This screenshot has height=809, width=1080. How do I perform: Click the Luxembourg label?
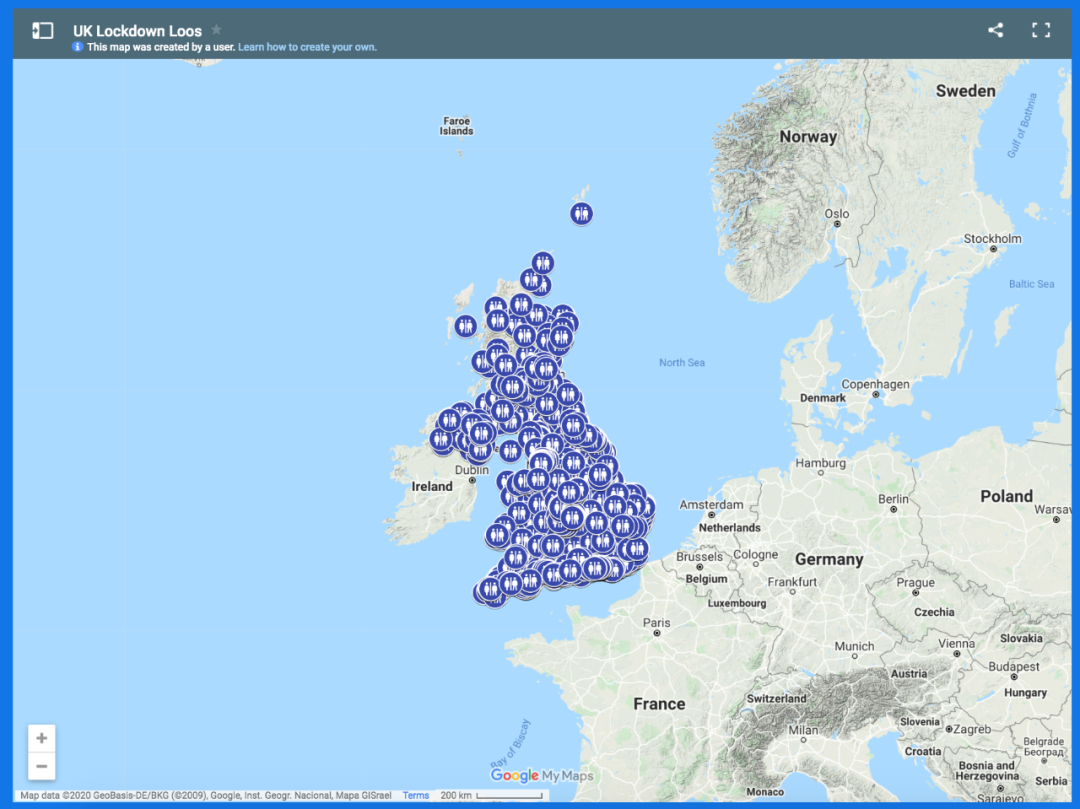(736, 603)
